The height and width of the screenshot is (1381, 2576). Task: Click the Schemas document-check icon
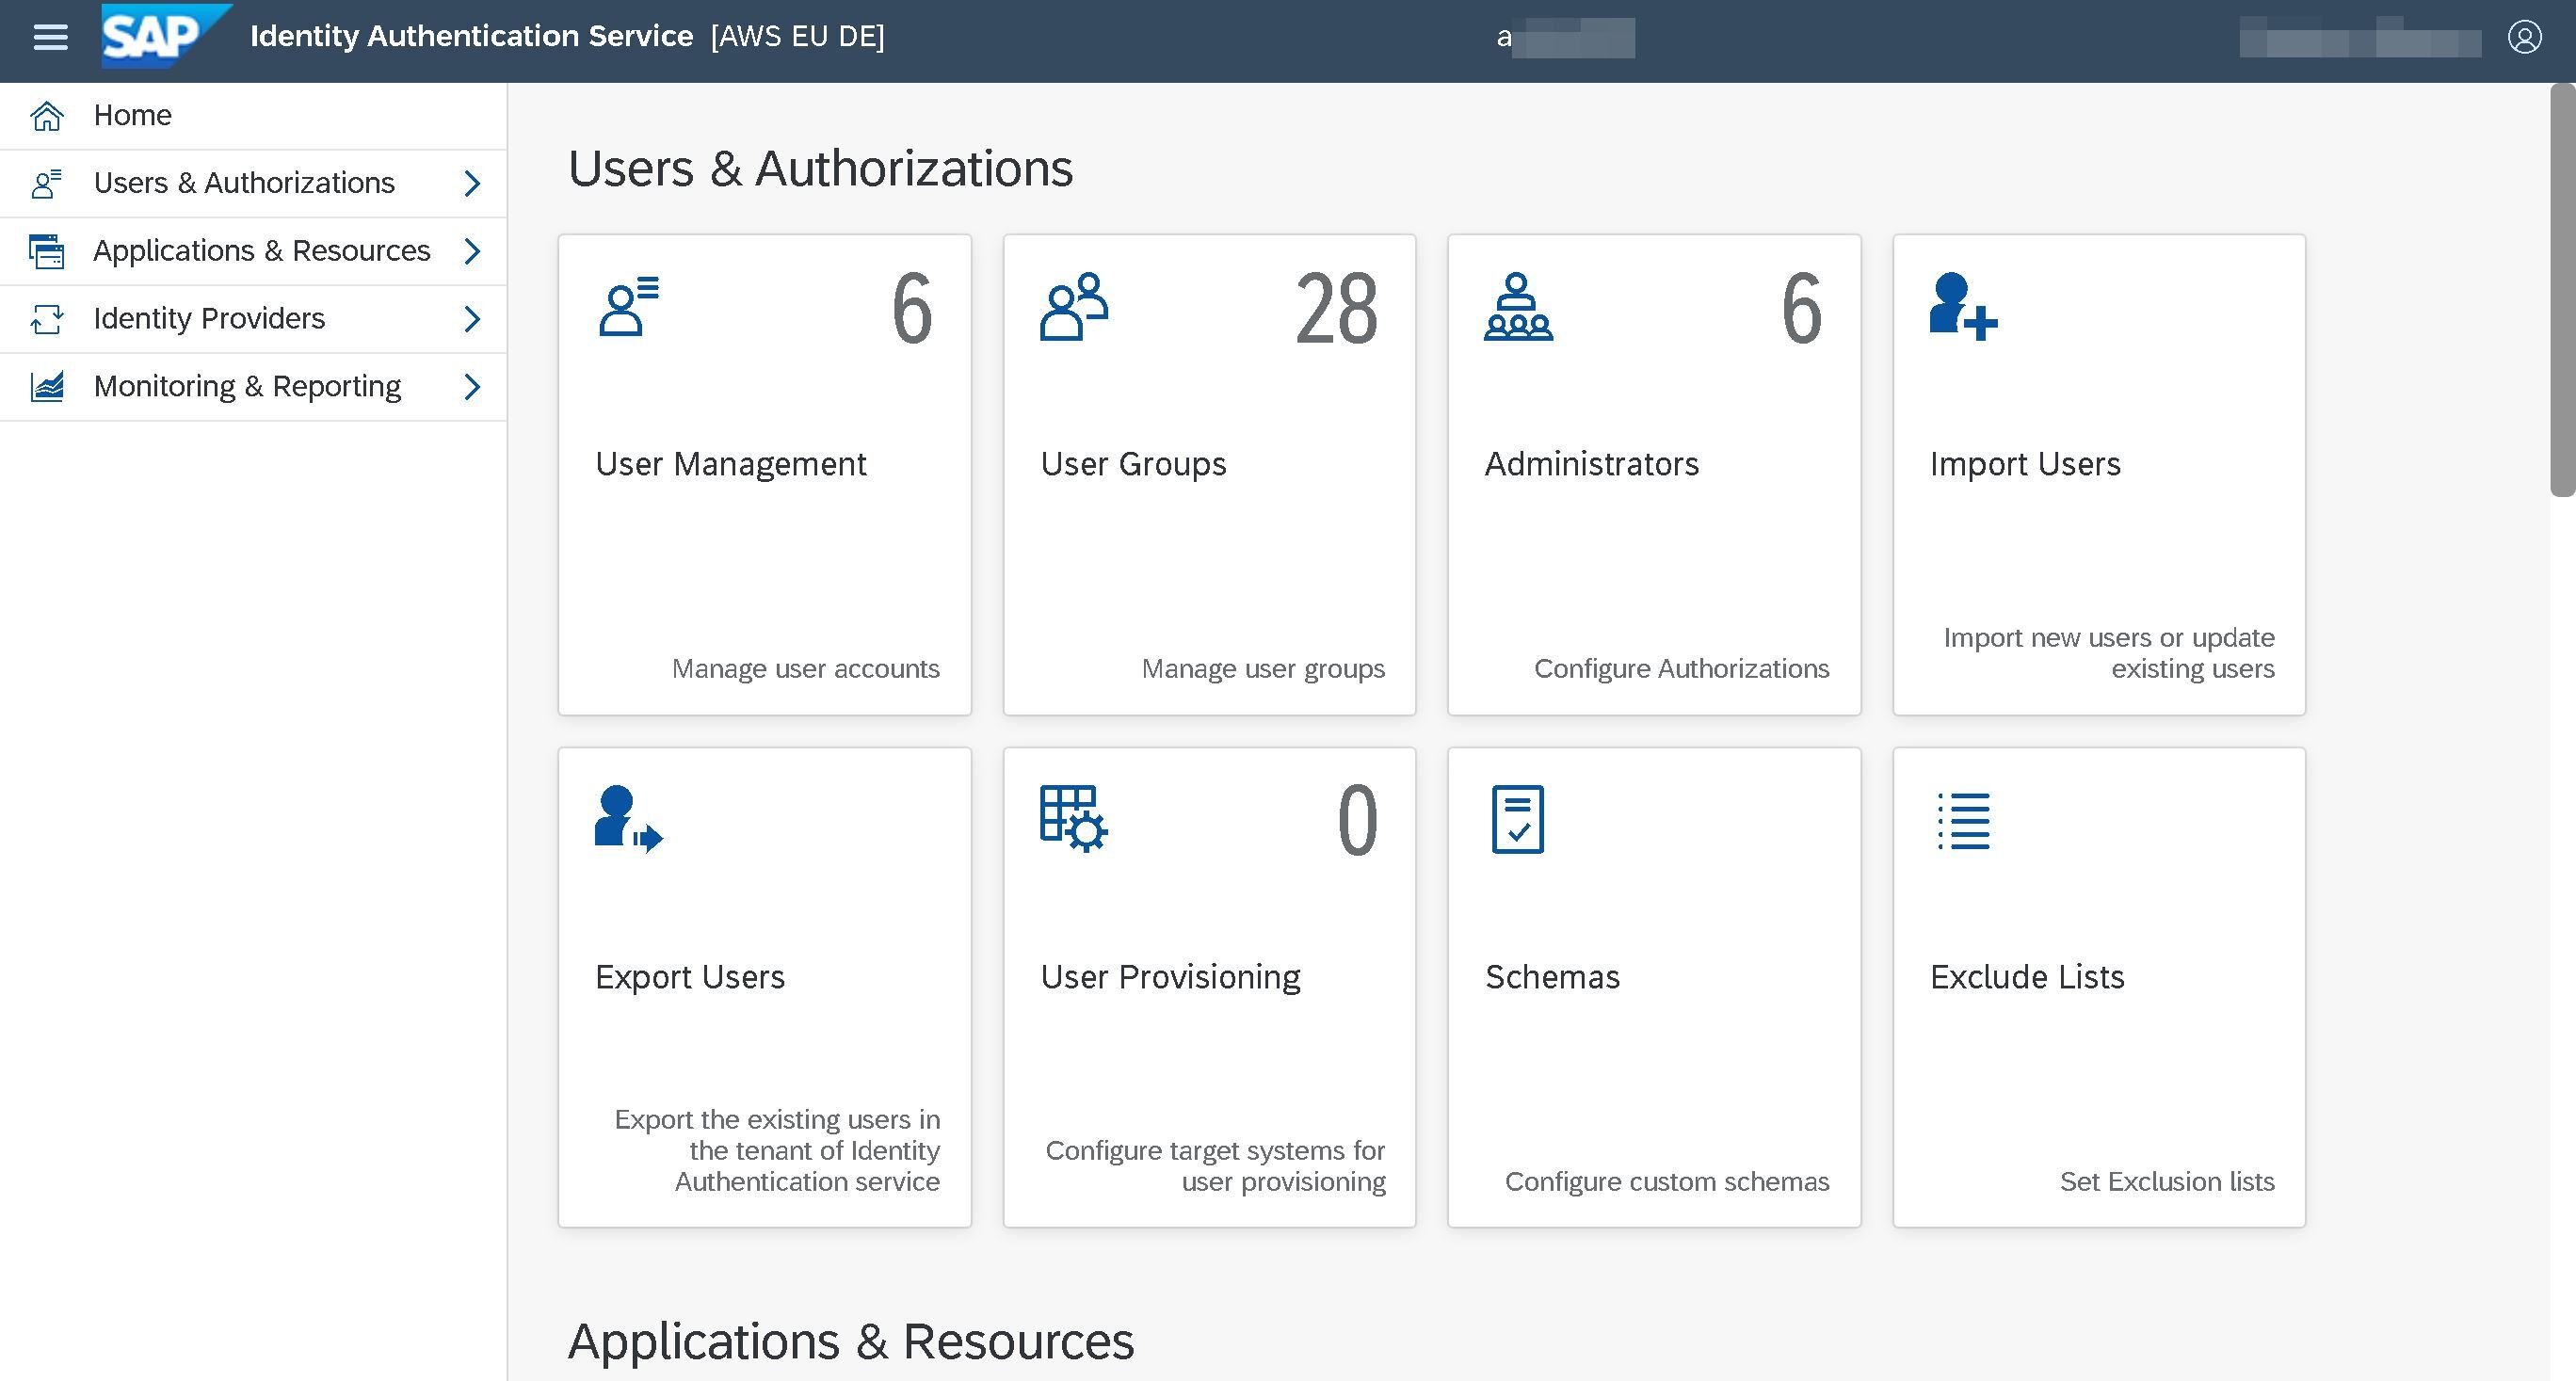point(1518,819)
